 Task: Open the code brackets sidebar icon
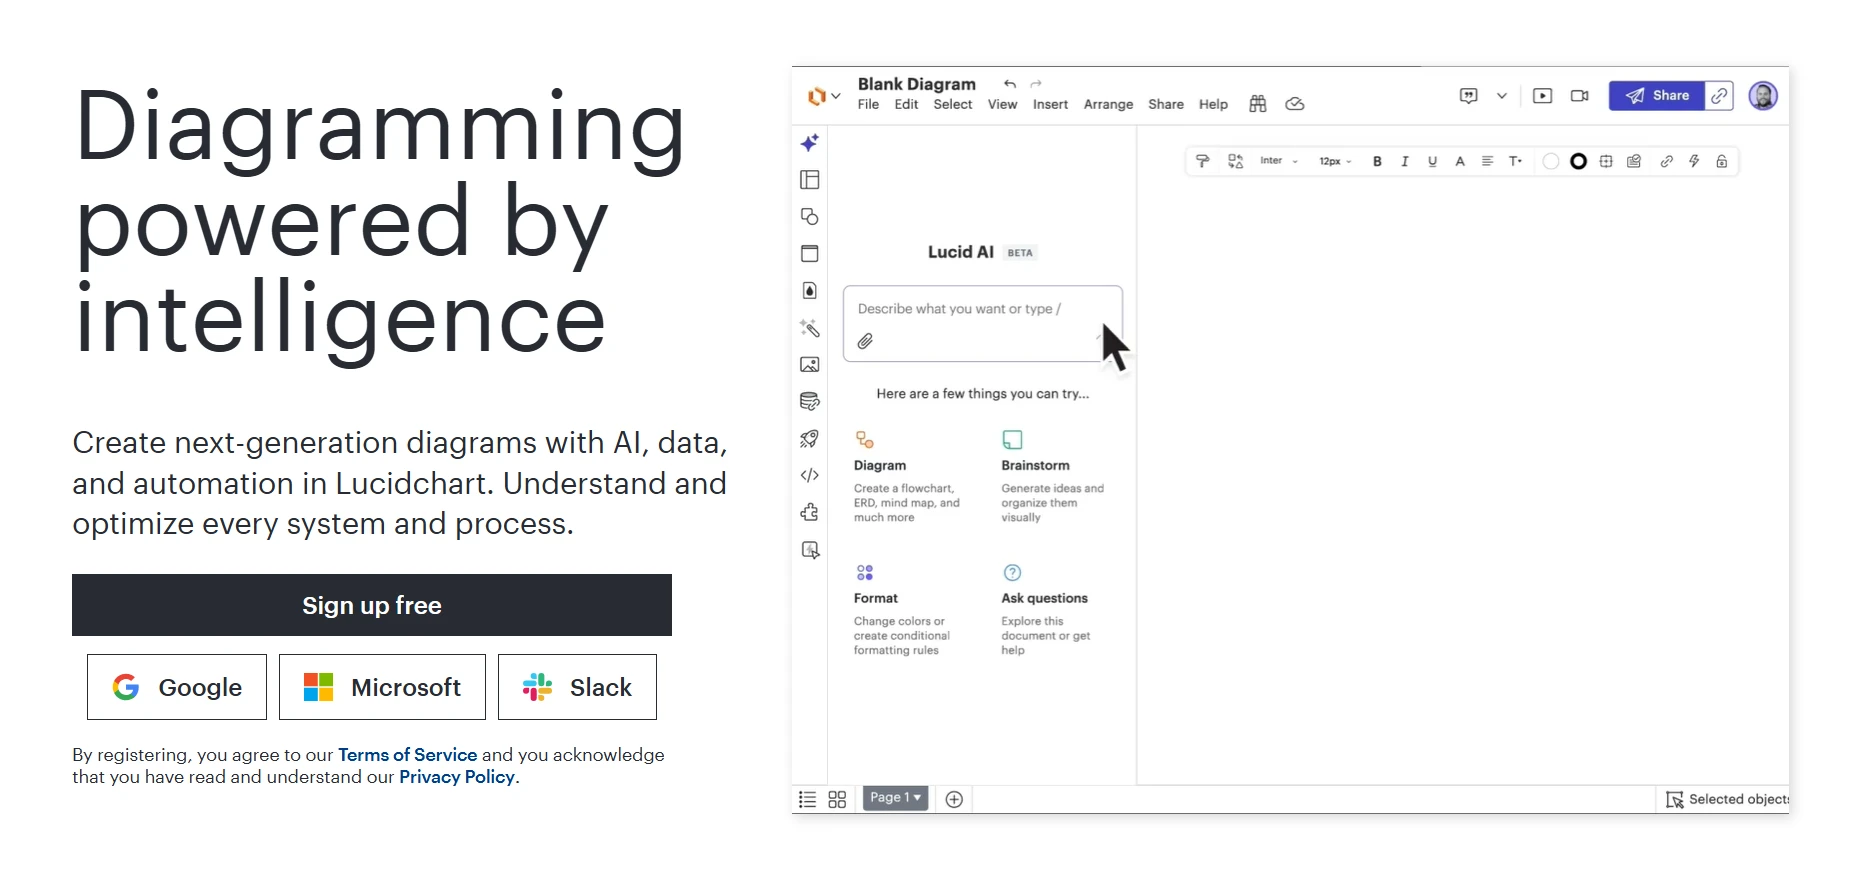point(810,475)
